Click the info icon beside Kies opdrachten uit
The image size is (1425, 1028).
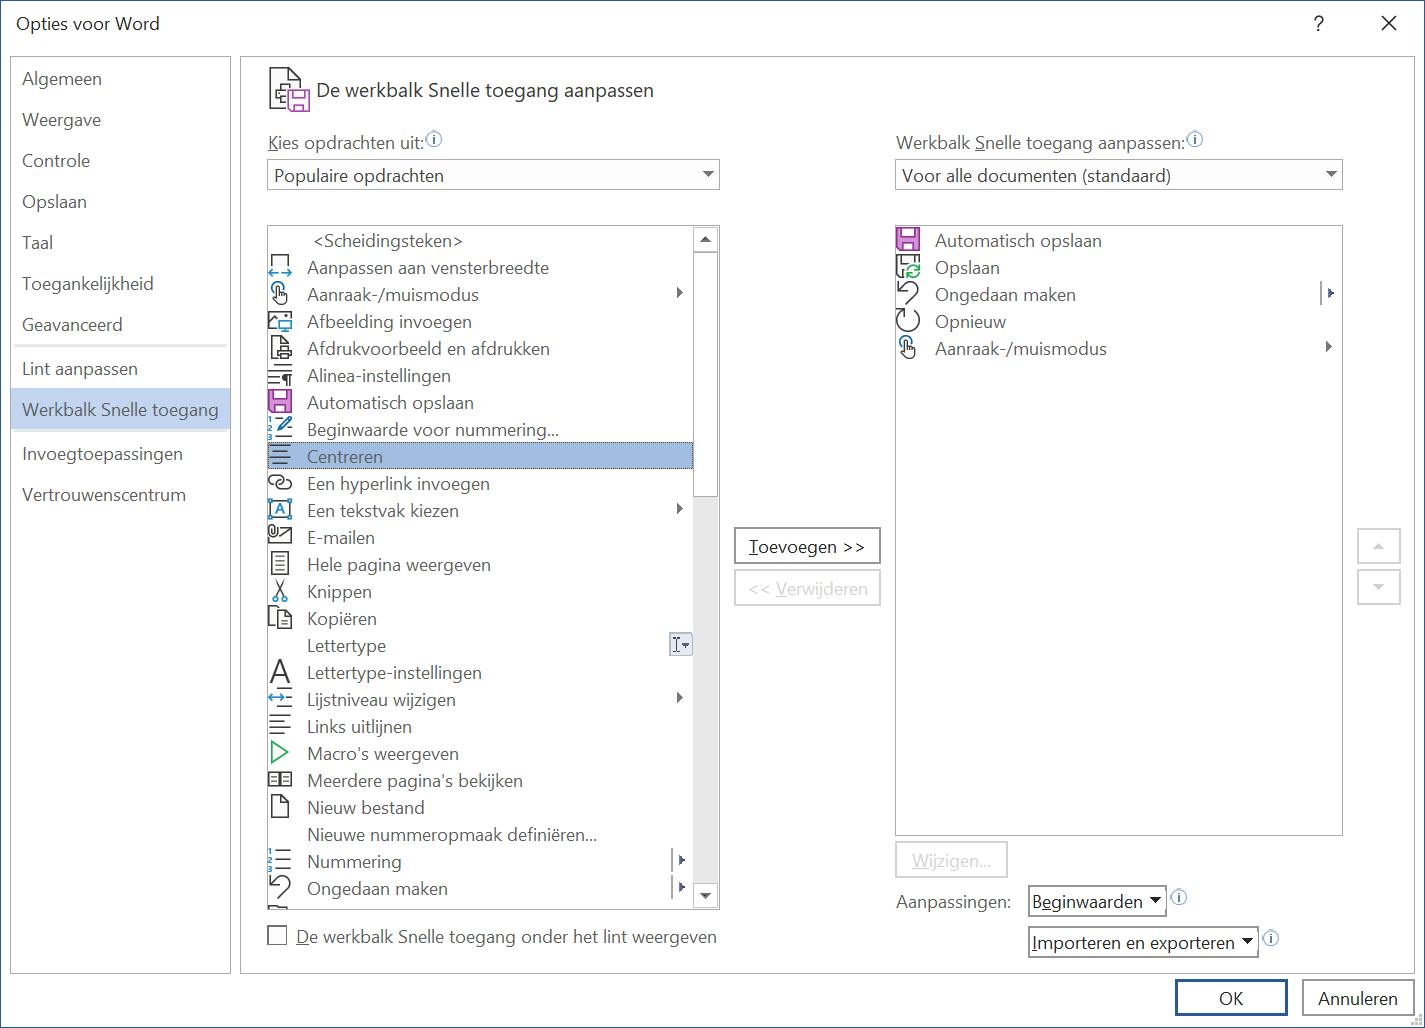[x=434, y=141]
